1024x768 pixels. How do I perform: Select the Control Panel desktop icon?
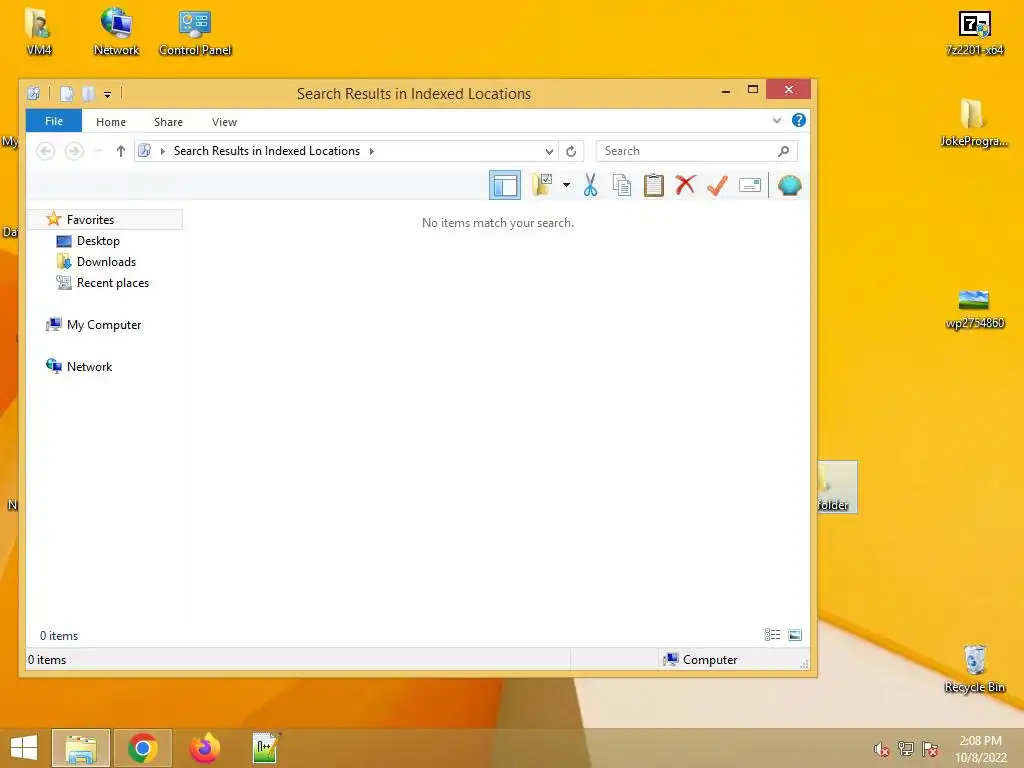point(195,31)
